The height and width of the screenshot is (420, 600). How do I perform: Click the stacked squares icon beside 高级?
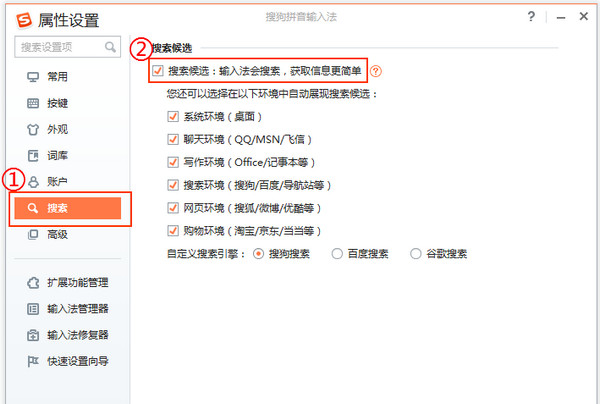point(33,234)
